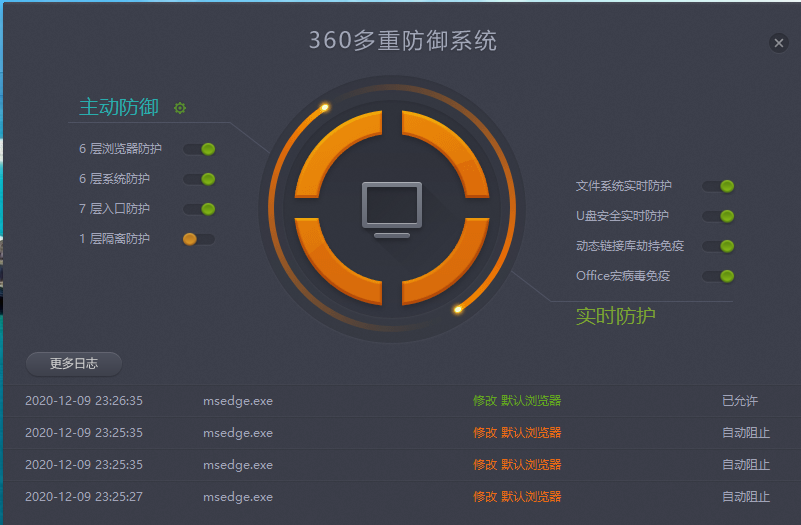
Task: Click the central monitor icon
Action: 392,209
